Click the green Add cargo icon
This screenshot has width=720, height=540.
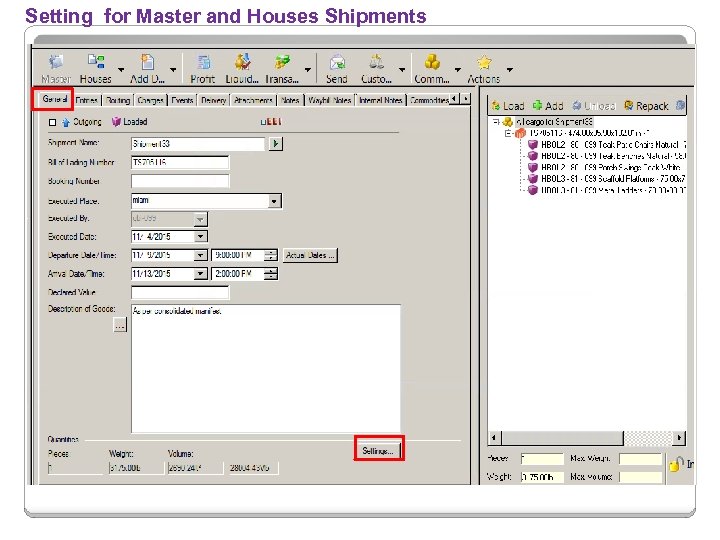coord(537,106)
